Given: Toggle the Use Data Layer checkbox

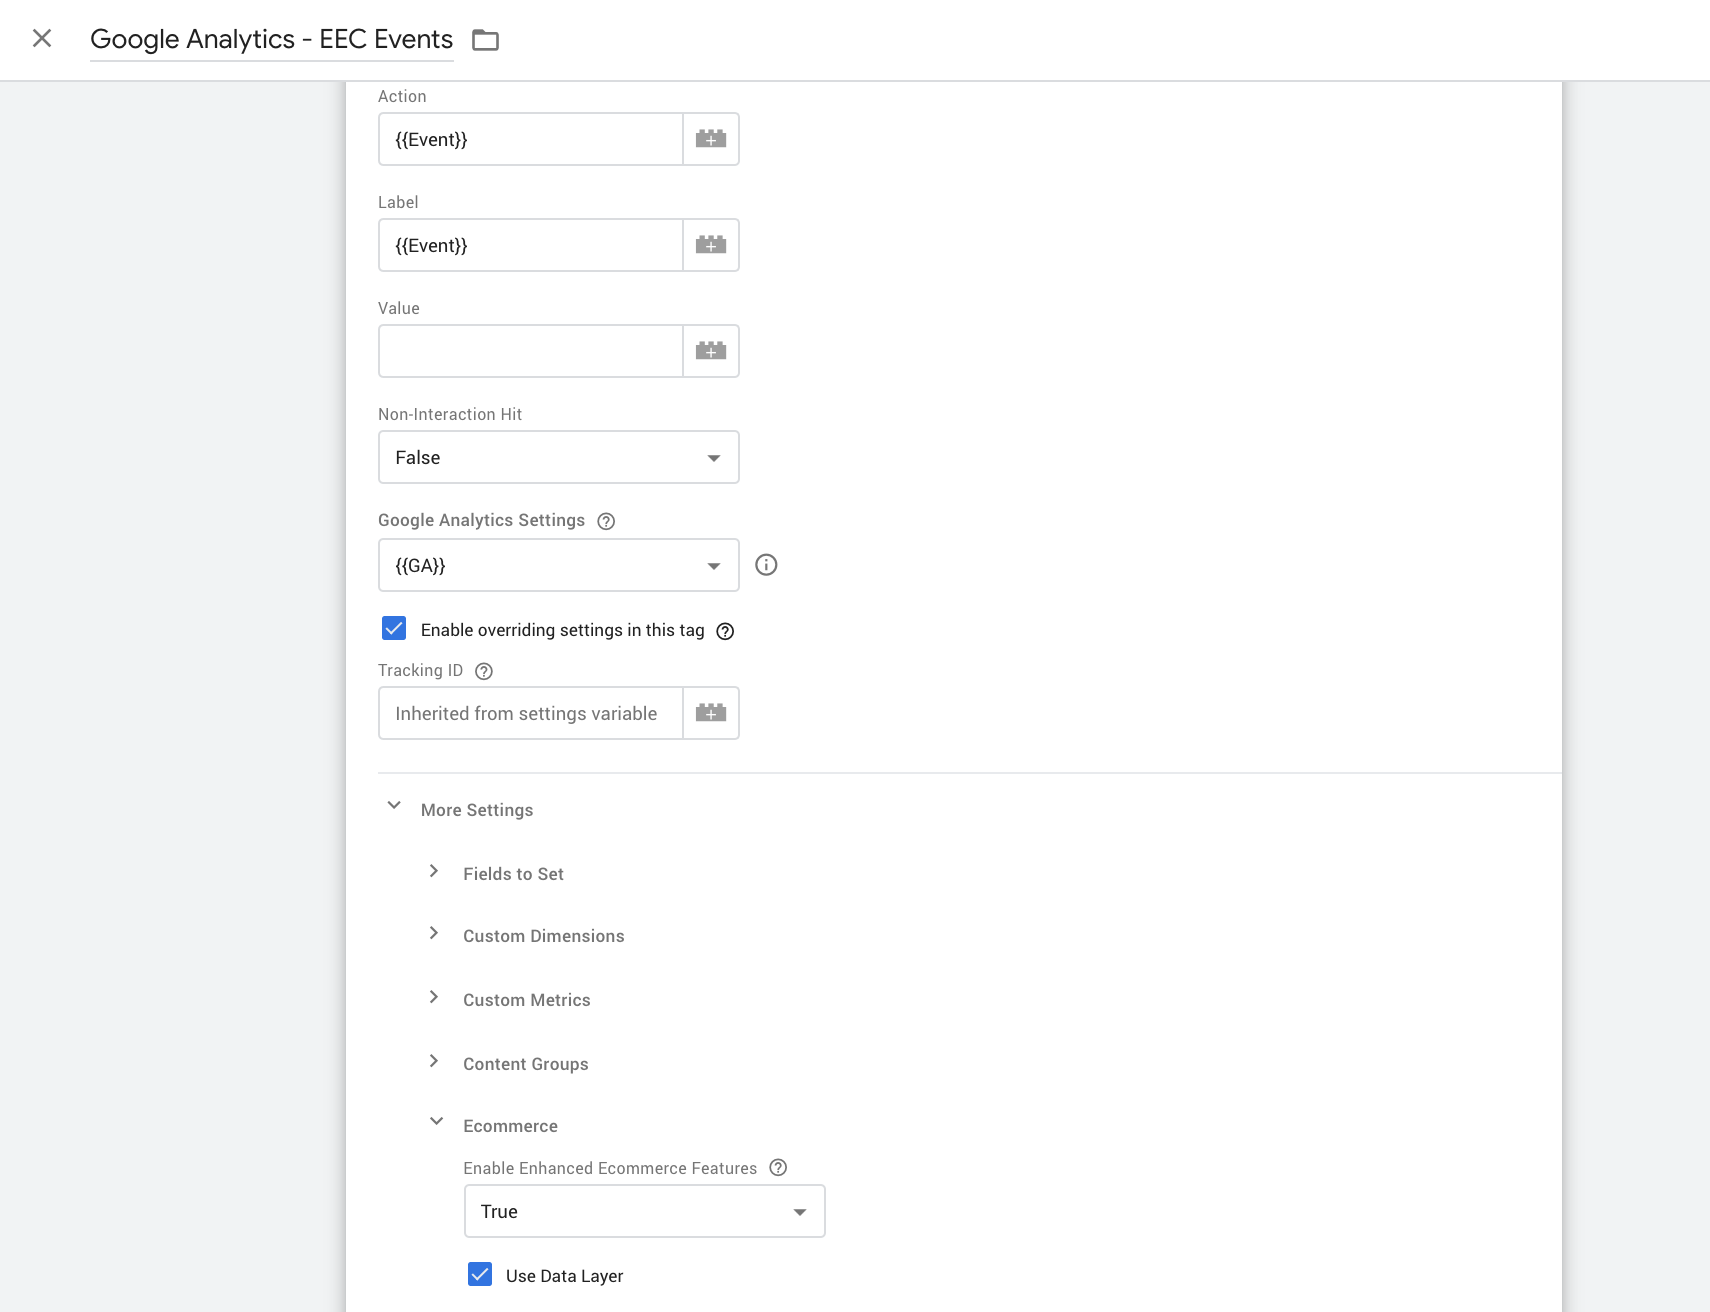Looking at the screenshot, I should [480, 1274].
